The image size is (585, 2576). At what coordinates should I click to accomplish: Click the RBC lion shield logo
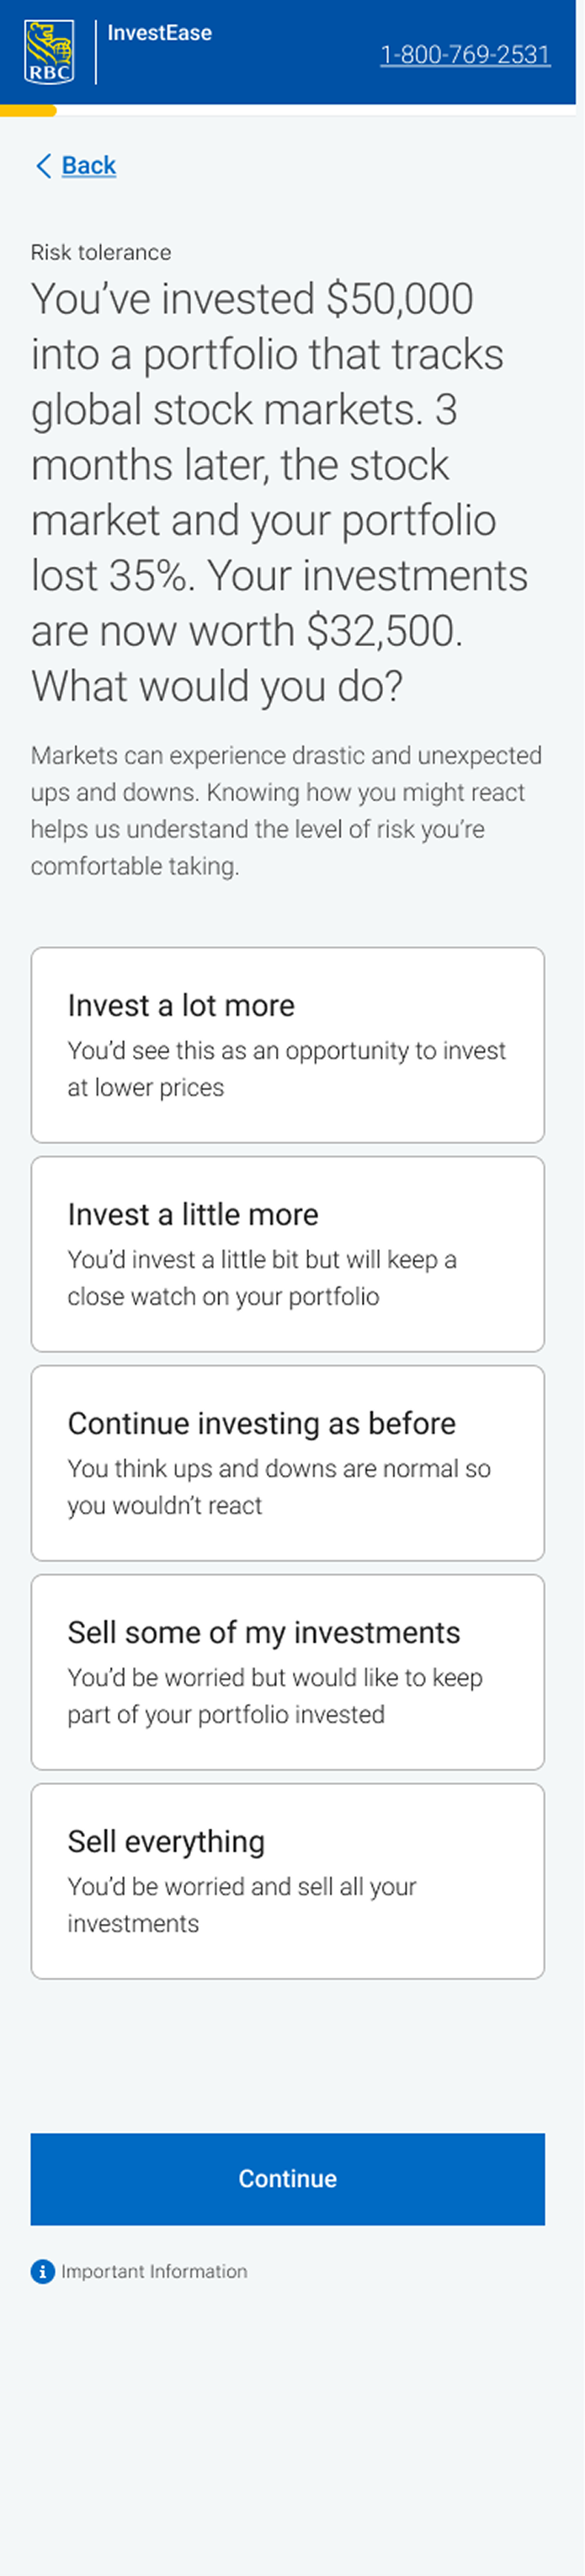(x=49, y=52)
